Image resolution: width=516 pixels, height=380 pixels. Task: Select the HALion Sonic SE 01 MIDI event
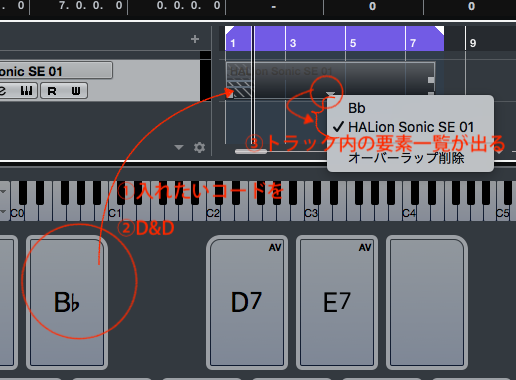tap(330, 80)
